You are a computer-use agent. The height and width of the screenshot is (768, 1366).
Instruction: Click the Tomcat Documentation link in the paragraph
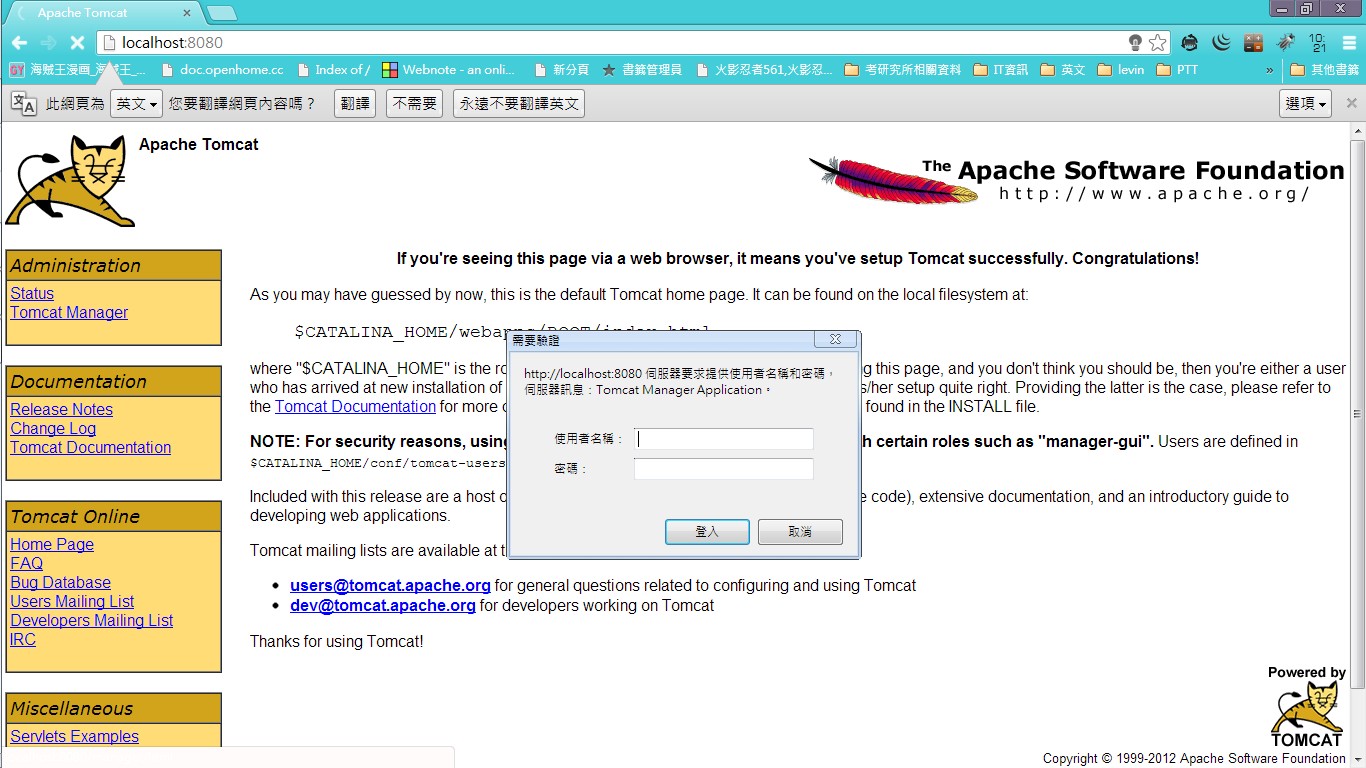pyautogui.click(x=355, y=406)
